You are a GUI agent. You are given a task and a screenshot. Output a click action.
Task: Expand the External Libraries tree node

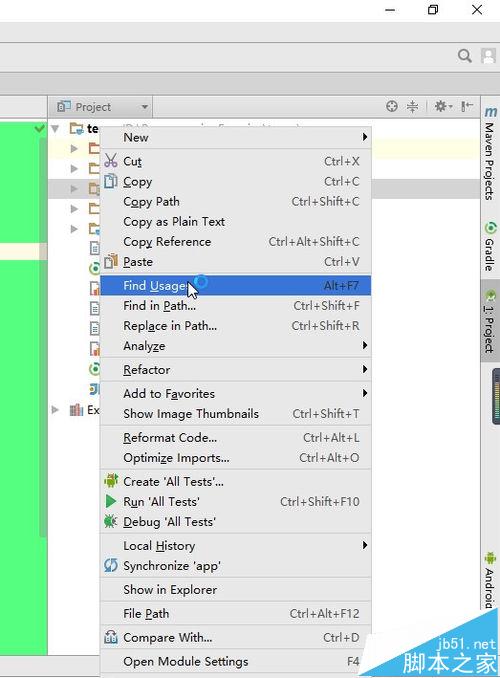(55, 409)
